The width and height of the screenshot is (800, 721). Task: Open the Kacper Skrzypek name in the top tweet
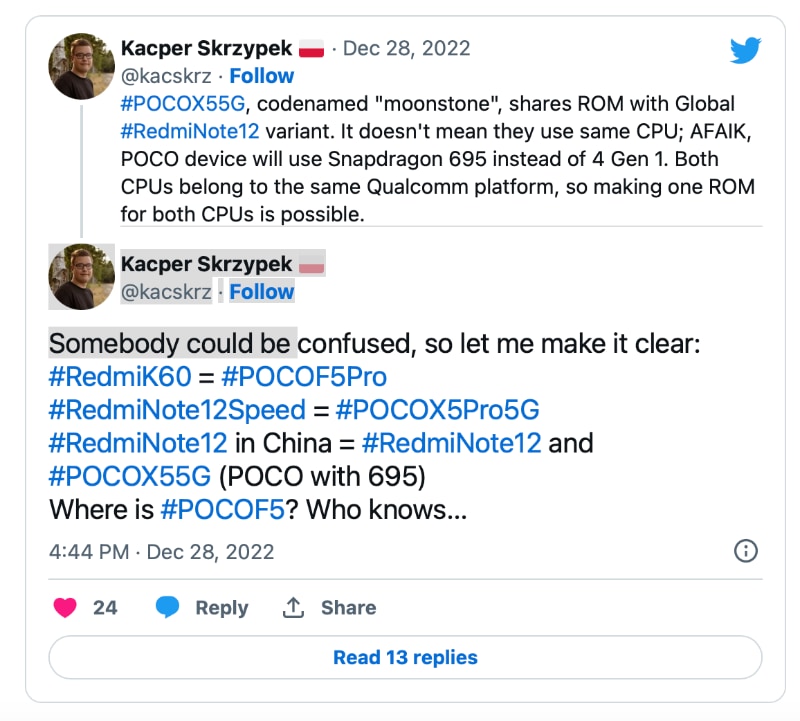[x=206, y=48]
